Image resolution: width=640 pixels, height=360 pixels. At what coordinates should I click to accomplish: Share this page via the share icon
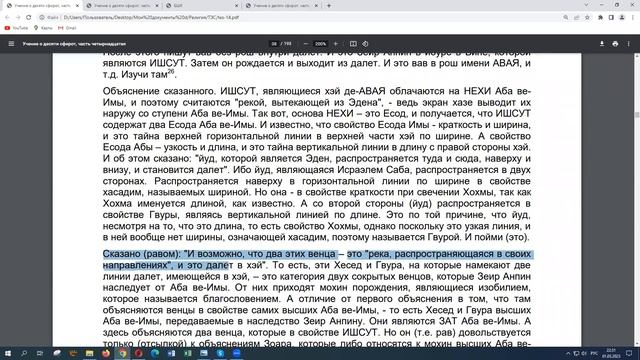(576, 18)
